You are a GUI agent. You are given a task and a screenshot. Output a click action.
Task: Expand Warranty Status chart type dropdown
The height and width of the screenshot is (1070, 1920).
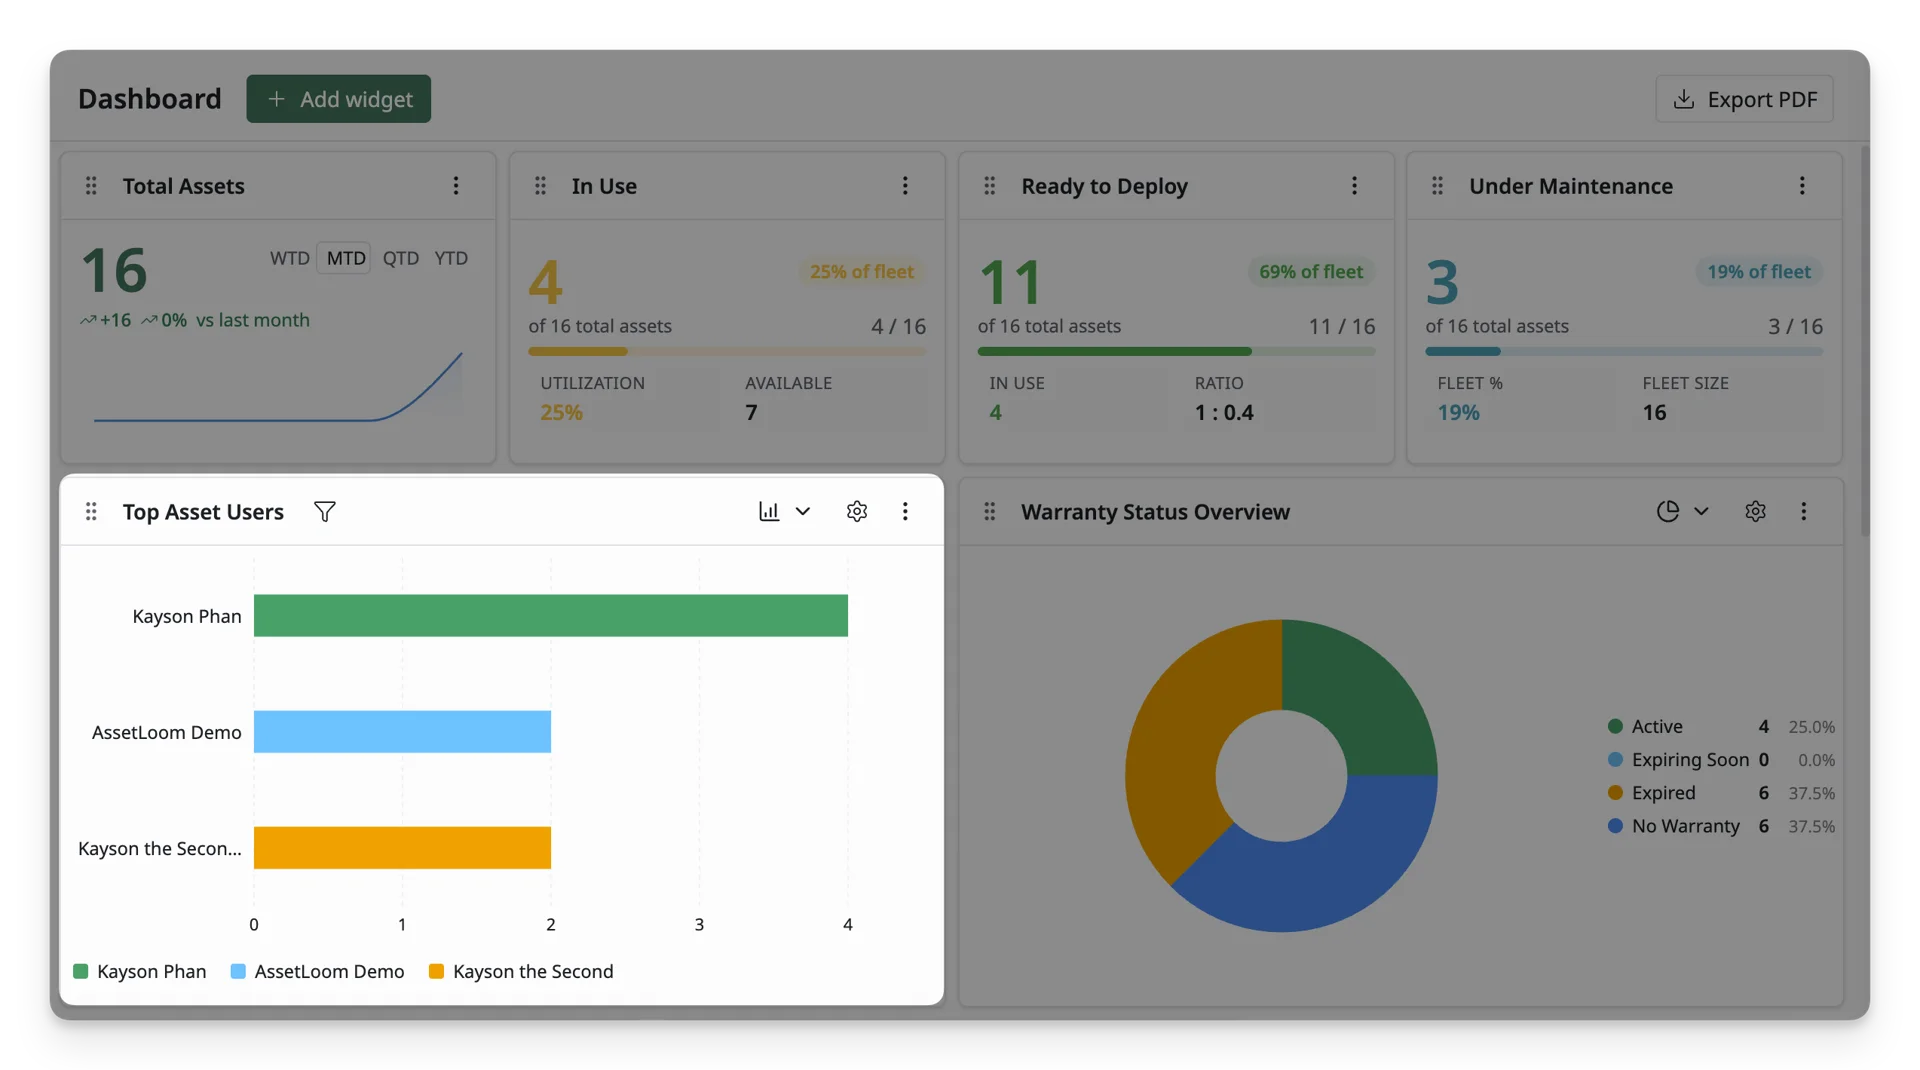1701,512
